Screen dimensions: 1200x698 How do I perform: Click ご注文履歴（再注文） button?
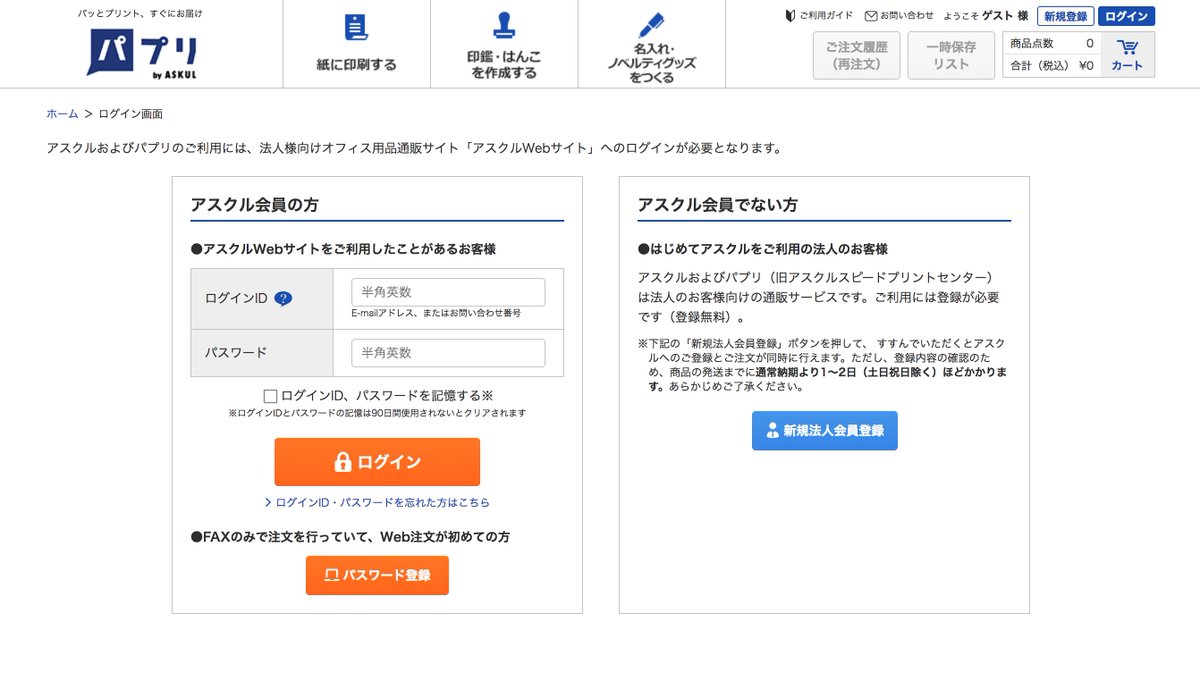[x=857, y=55]
